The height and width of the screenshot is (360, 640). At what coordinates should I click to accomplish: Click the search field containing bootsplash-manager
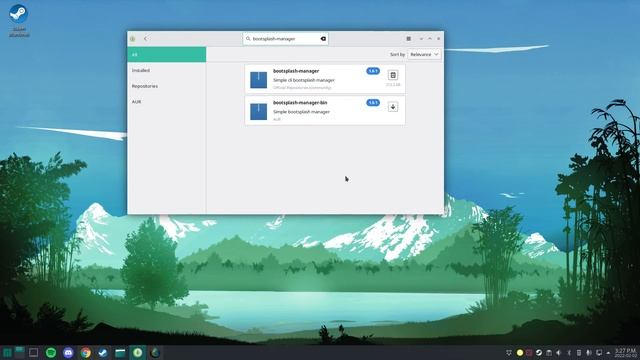(x=285, y=39)
